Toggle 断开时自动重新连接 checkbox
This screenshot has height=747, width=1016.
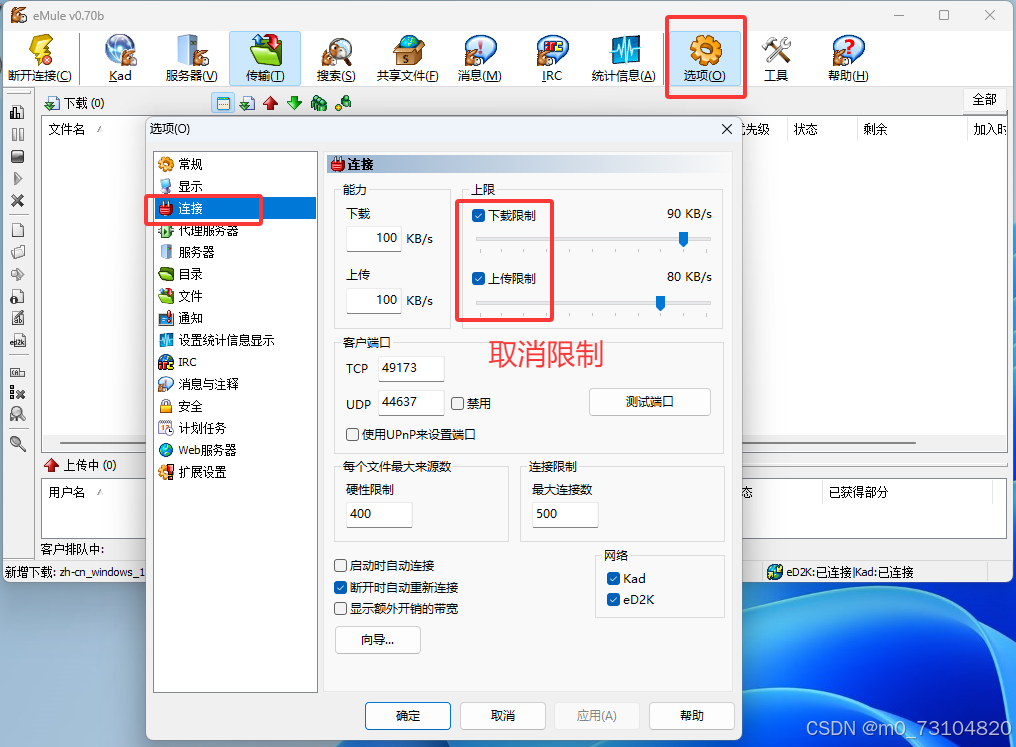tap(340, 588)
